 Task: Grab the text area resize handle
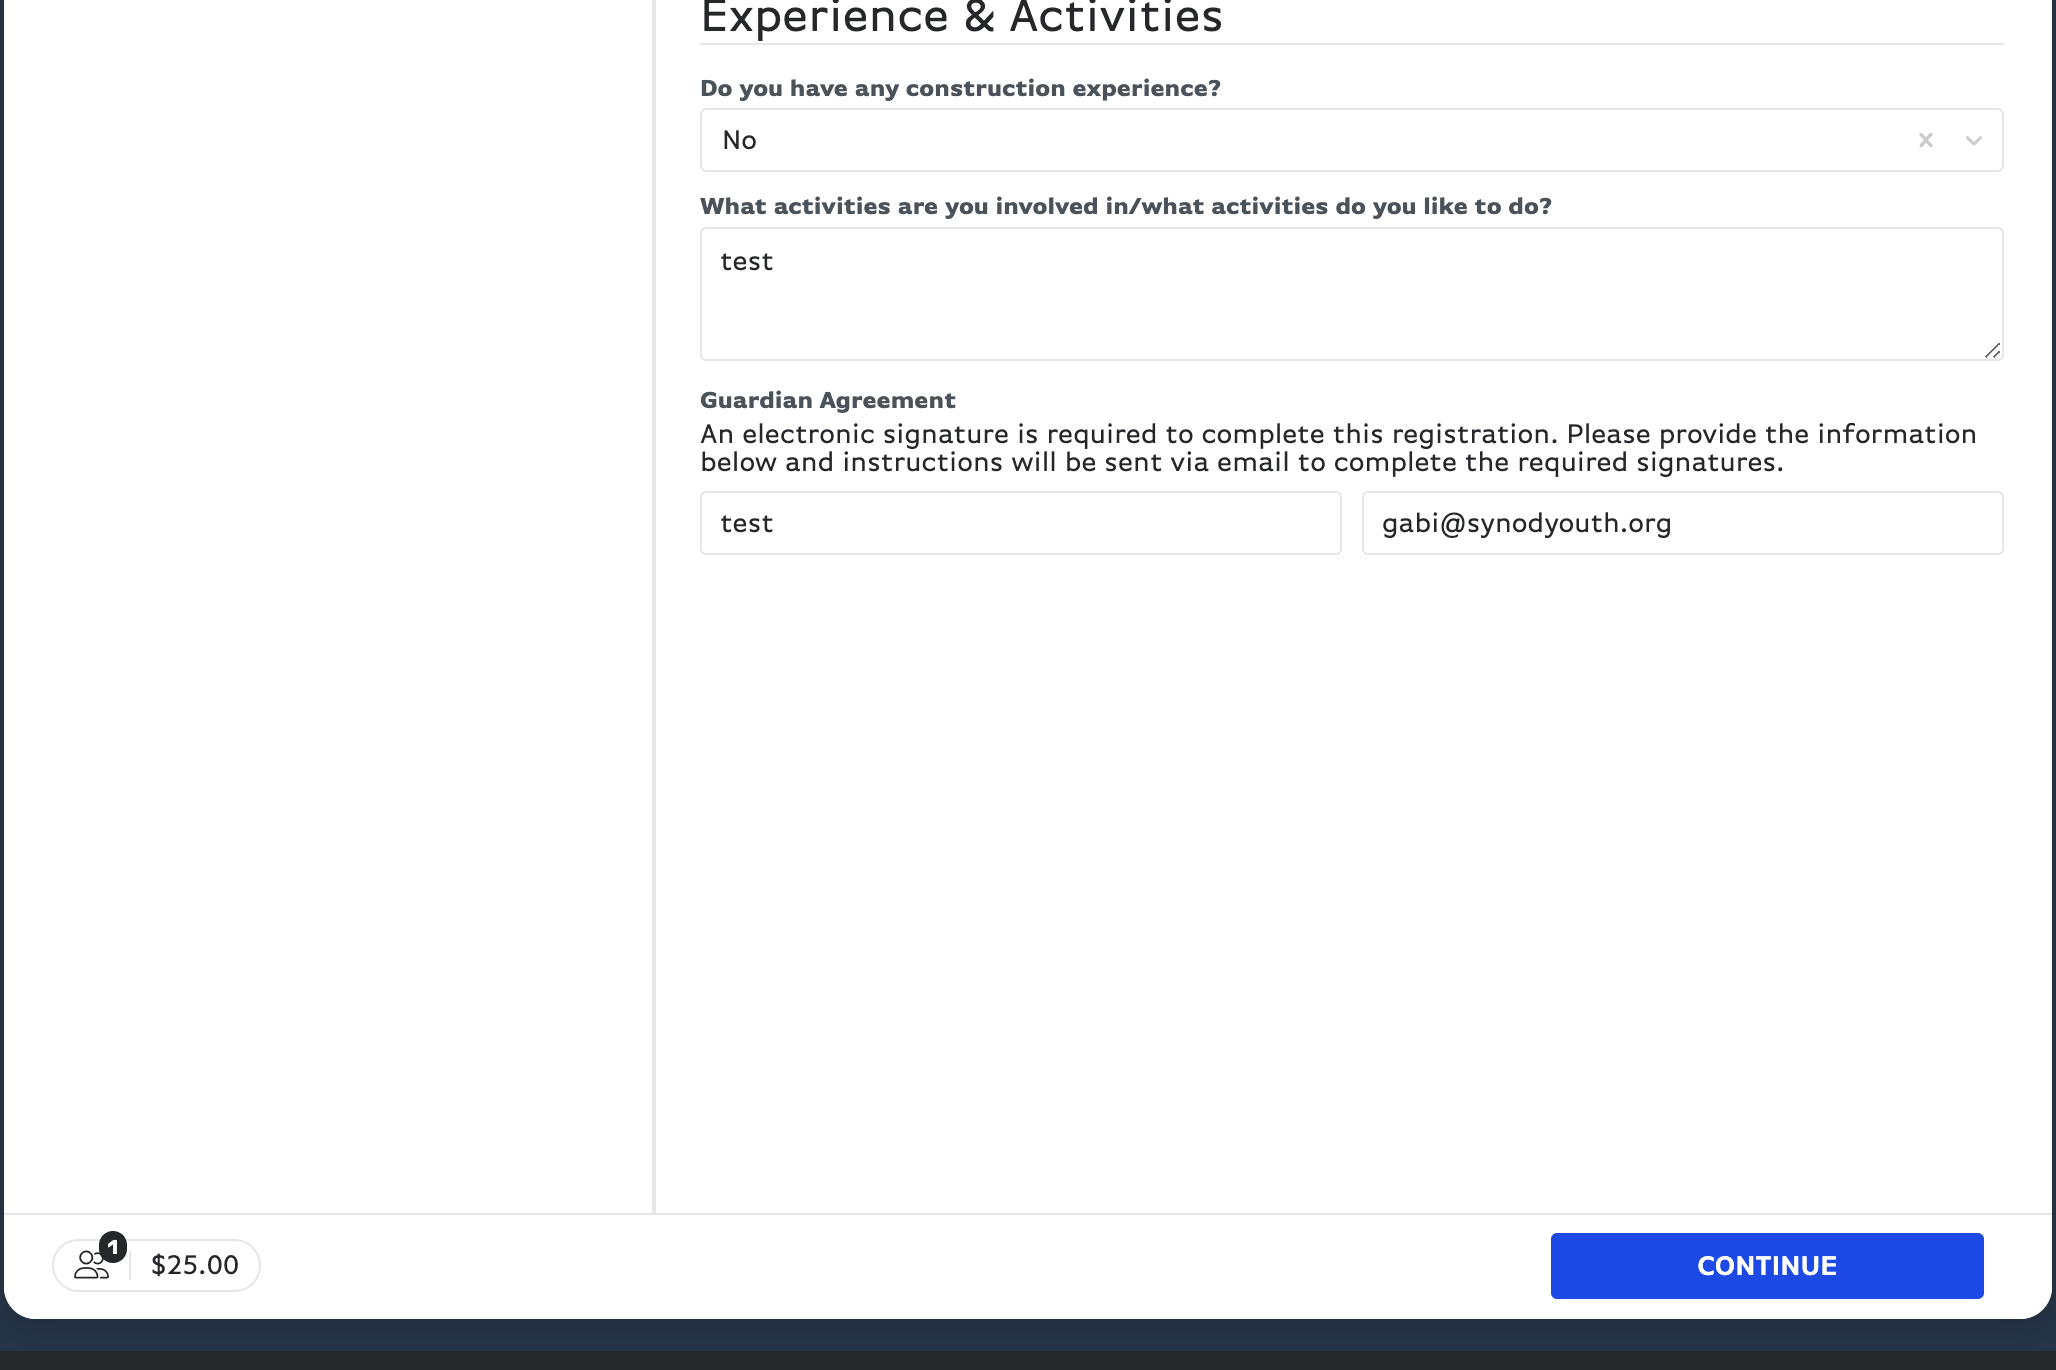pos(1992,350)
